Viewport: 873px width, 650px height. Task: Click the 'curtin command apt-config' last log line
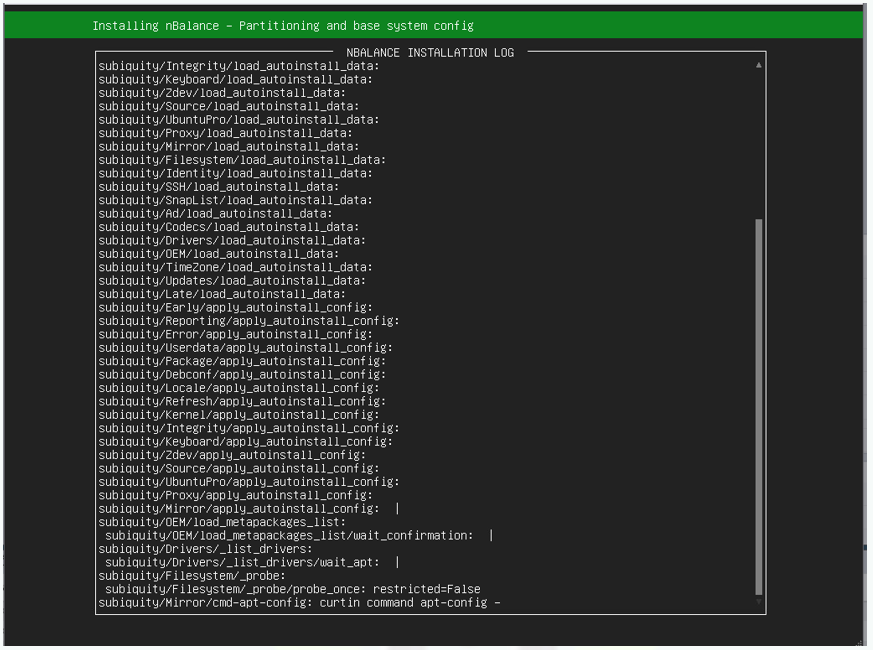299,603
